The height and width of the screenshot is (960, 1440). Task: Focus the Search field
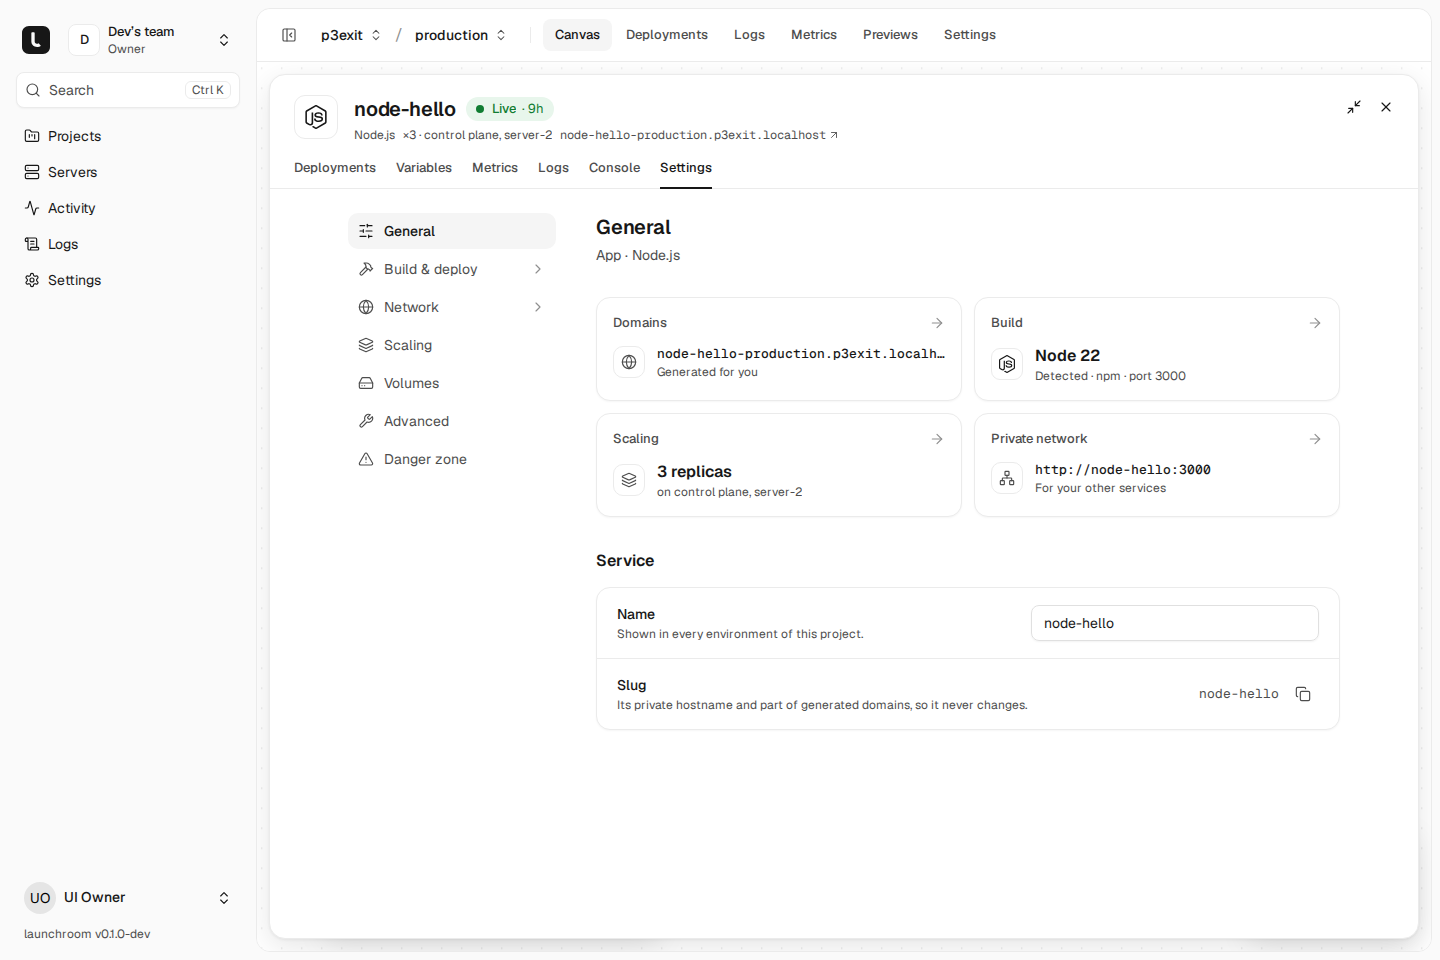(x=128, y=90)
